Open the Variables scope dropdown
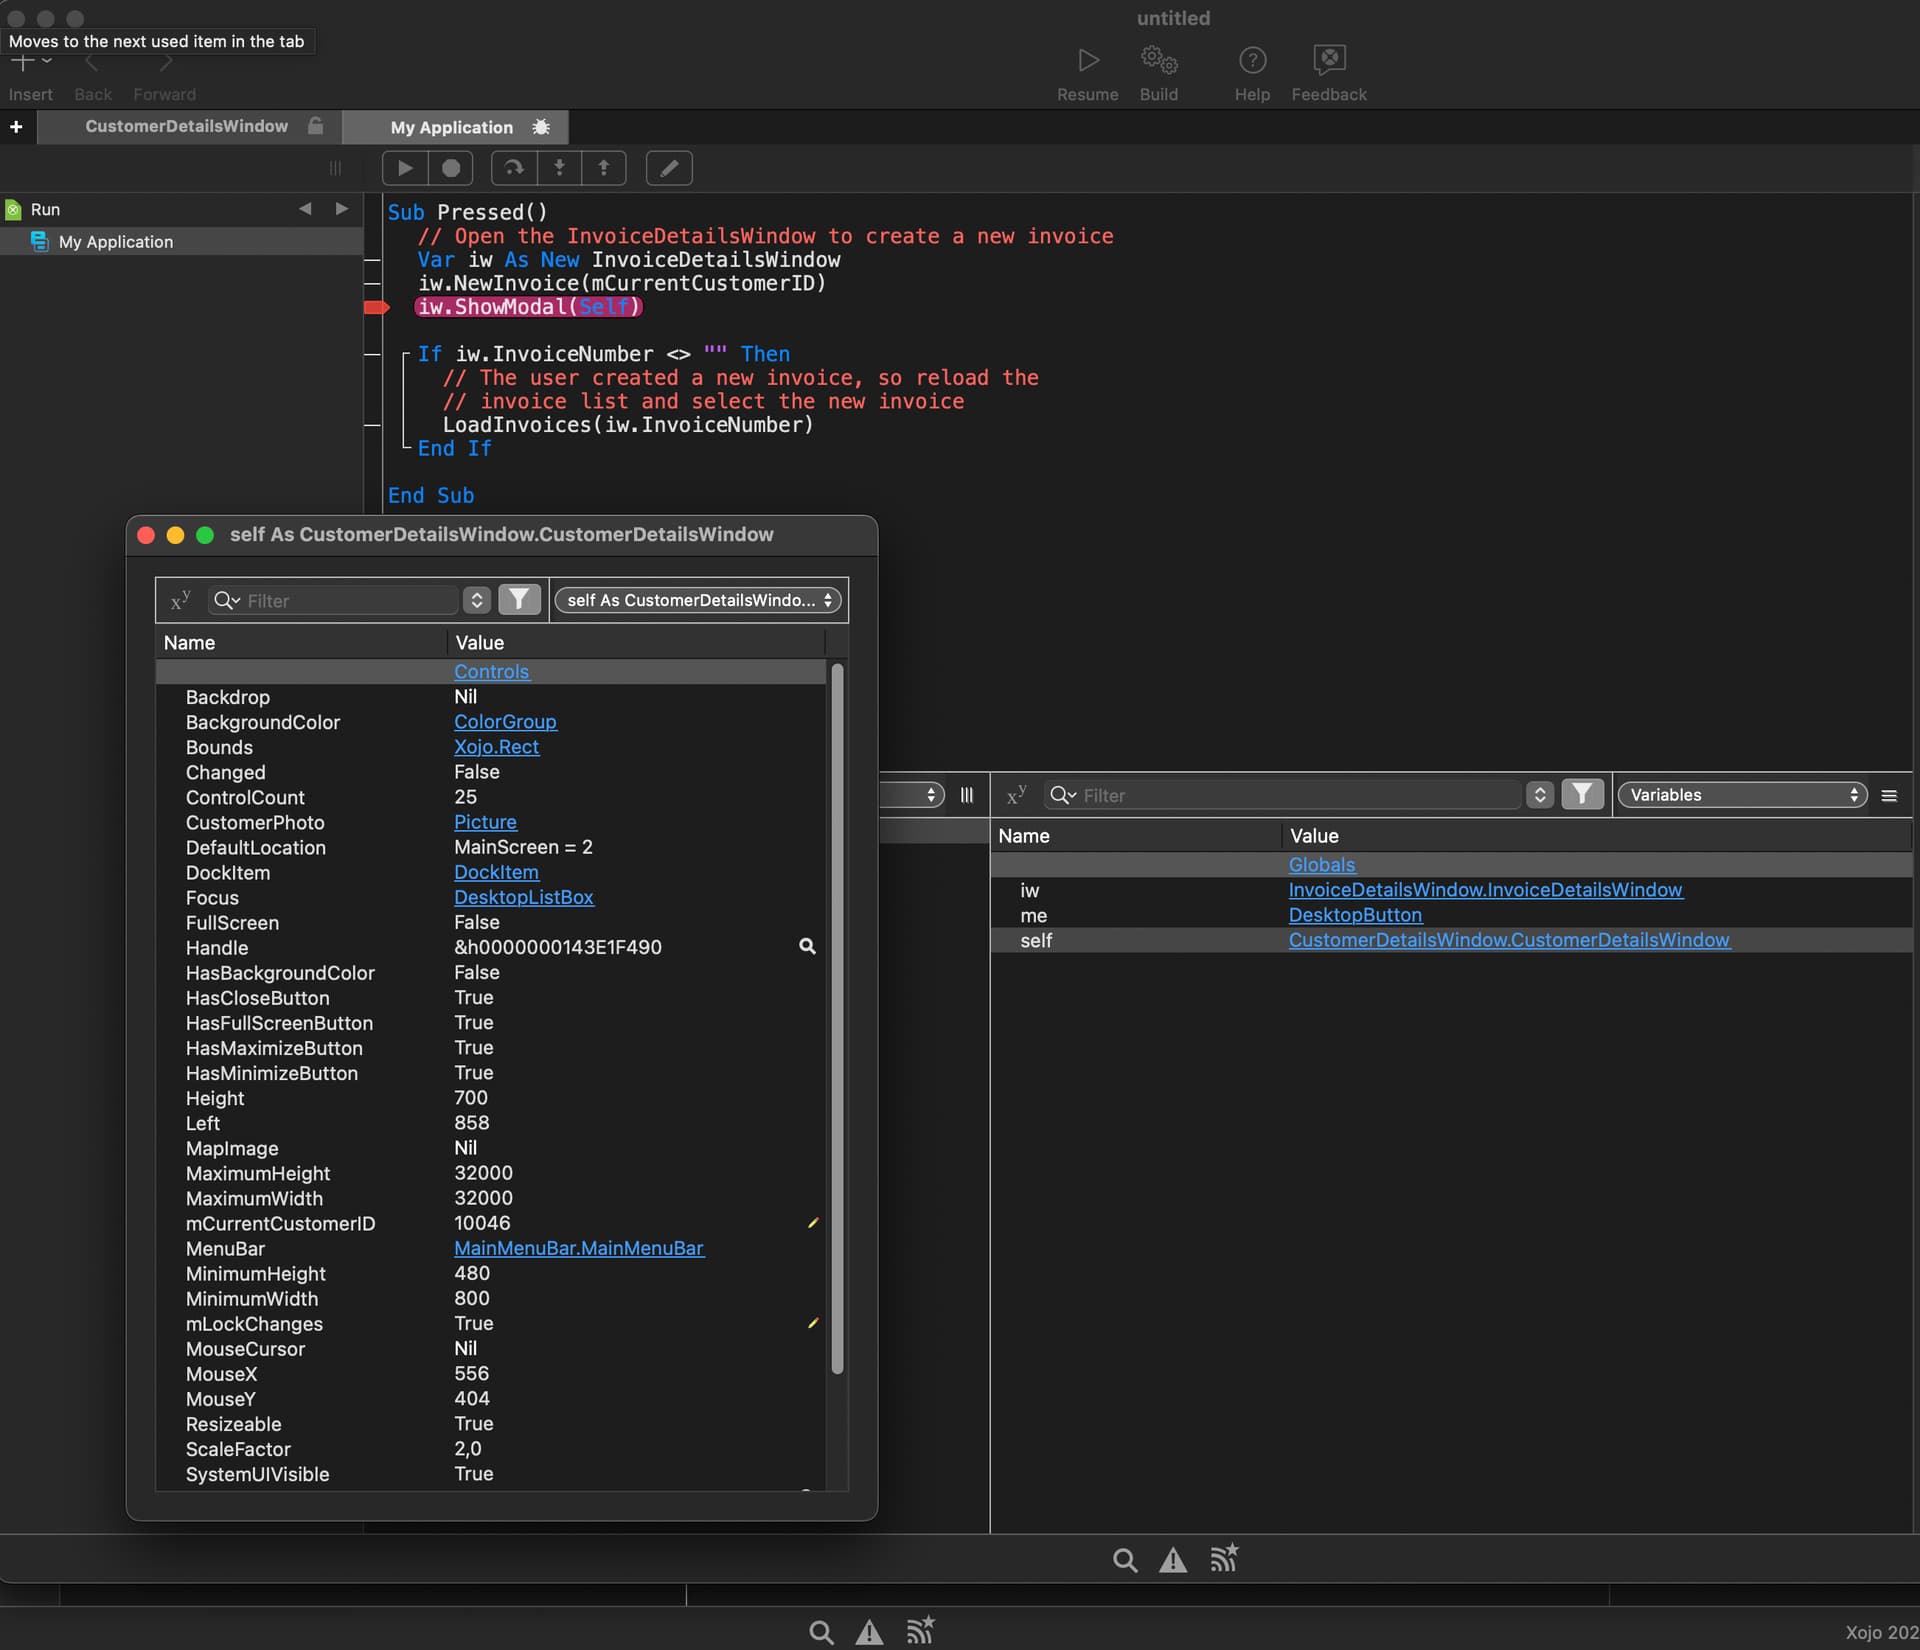Screen dimensions: 1920x1650 (1742, 794)
